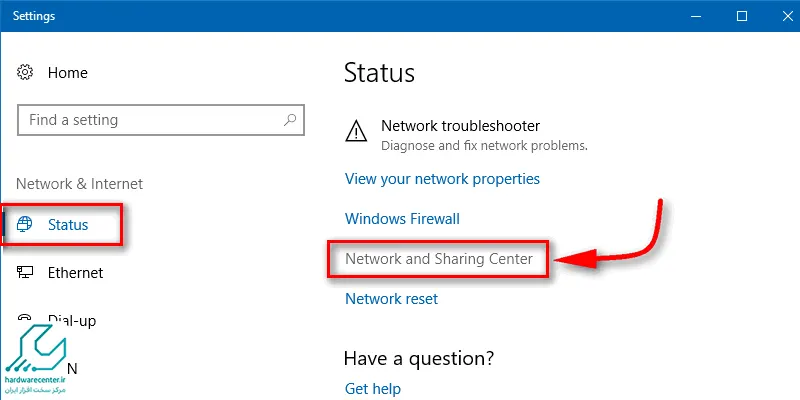Focus the Find a setting field
This screenshot has height=400, width=800.
tap(161, 120)
